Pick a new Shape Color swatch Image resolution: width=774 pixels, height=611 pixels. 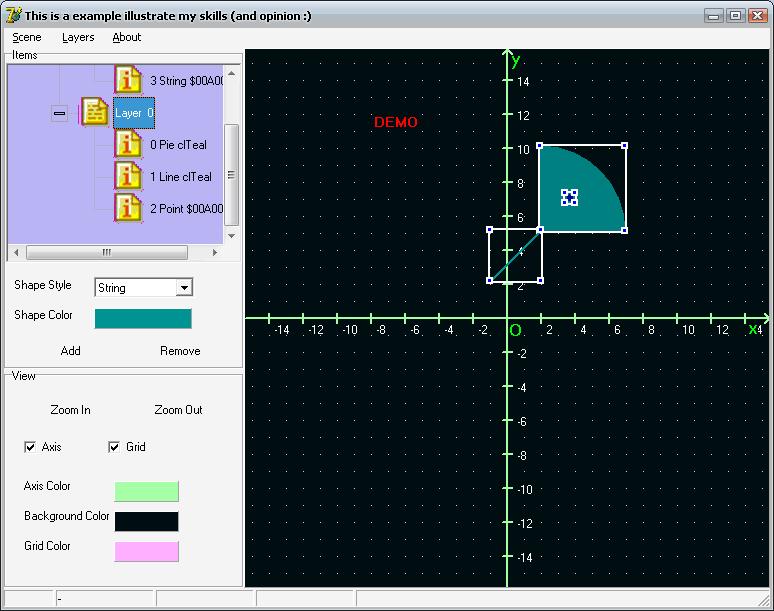click(x=143, y=318)
